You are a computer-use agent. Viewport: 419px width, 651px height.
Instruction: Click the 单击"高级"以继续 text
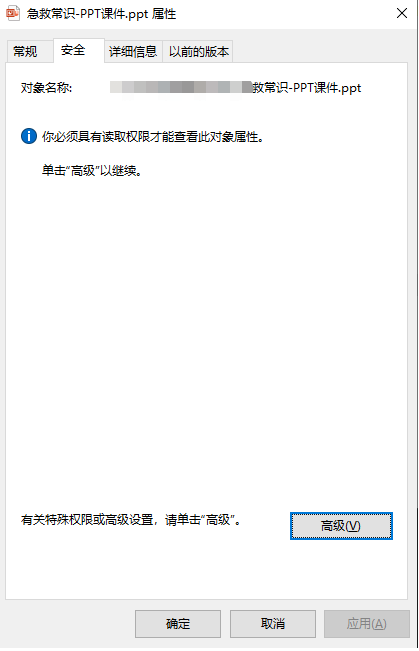92,171
